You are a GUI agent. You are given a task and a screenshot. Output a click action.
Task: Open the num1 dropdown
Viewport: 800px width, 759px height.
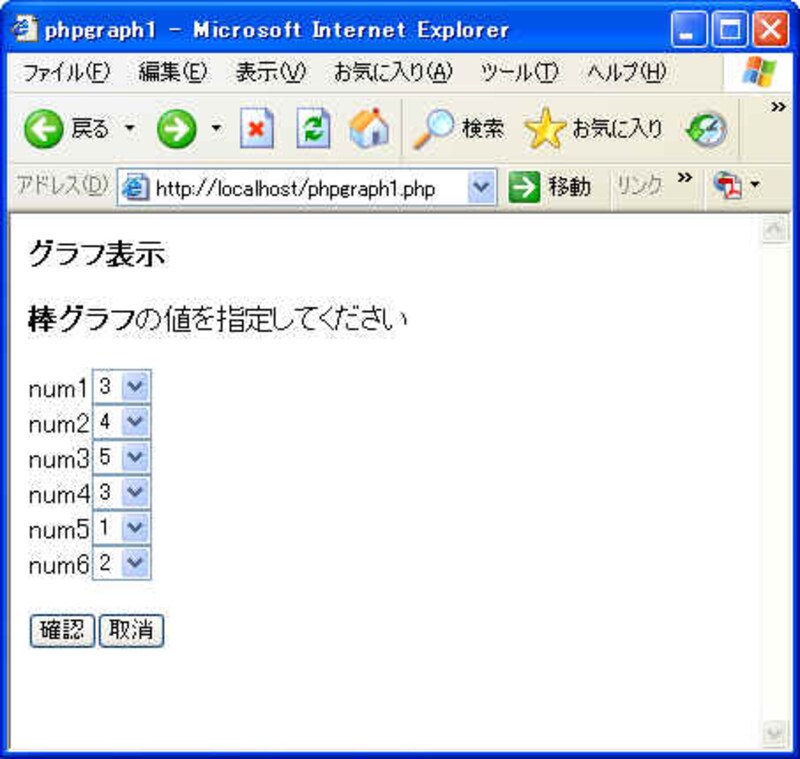pos(121,387)
